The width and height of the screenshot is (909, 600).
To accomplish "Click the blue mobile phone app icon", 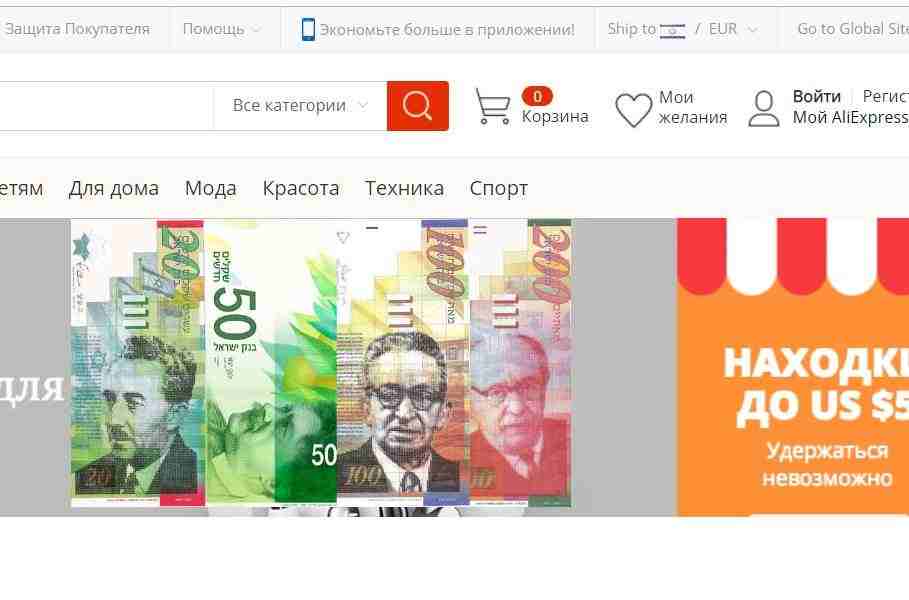I will tap(308, 29).
